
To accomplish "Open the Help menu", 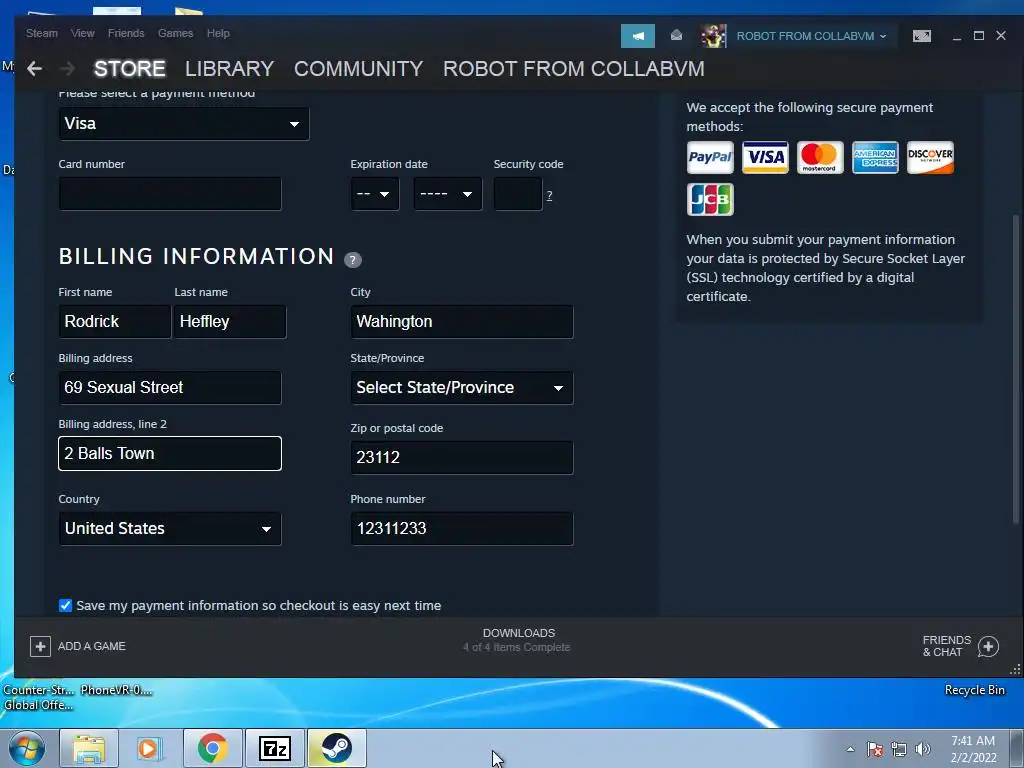I will pos(218,33).
